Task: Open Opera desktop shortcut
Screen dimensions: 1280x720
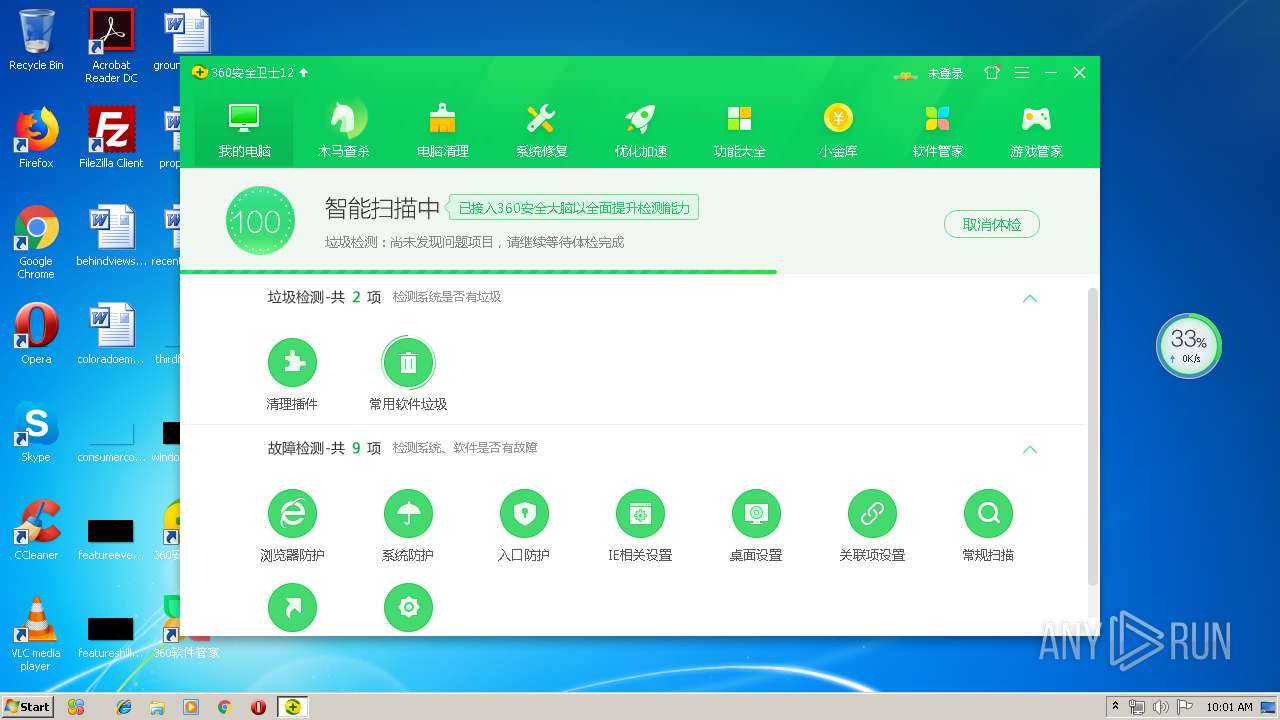Action: (x=36, y=334)
